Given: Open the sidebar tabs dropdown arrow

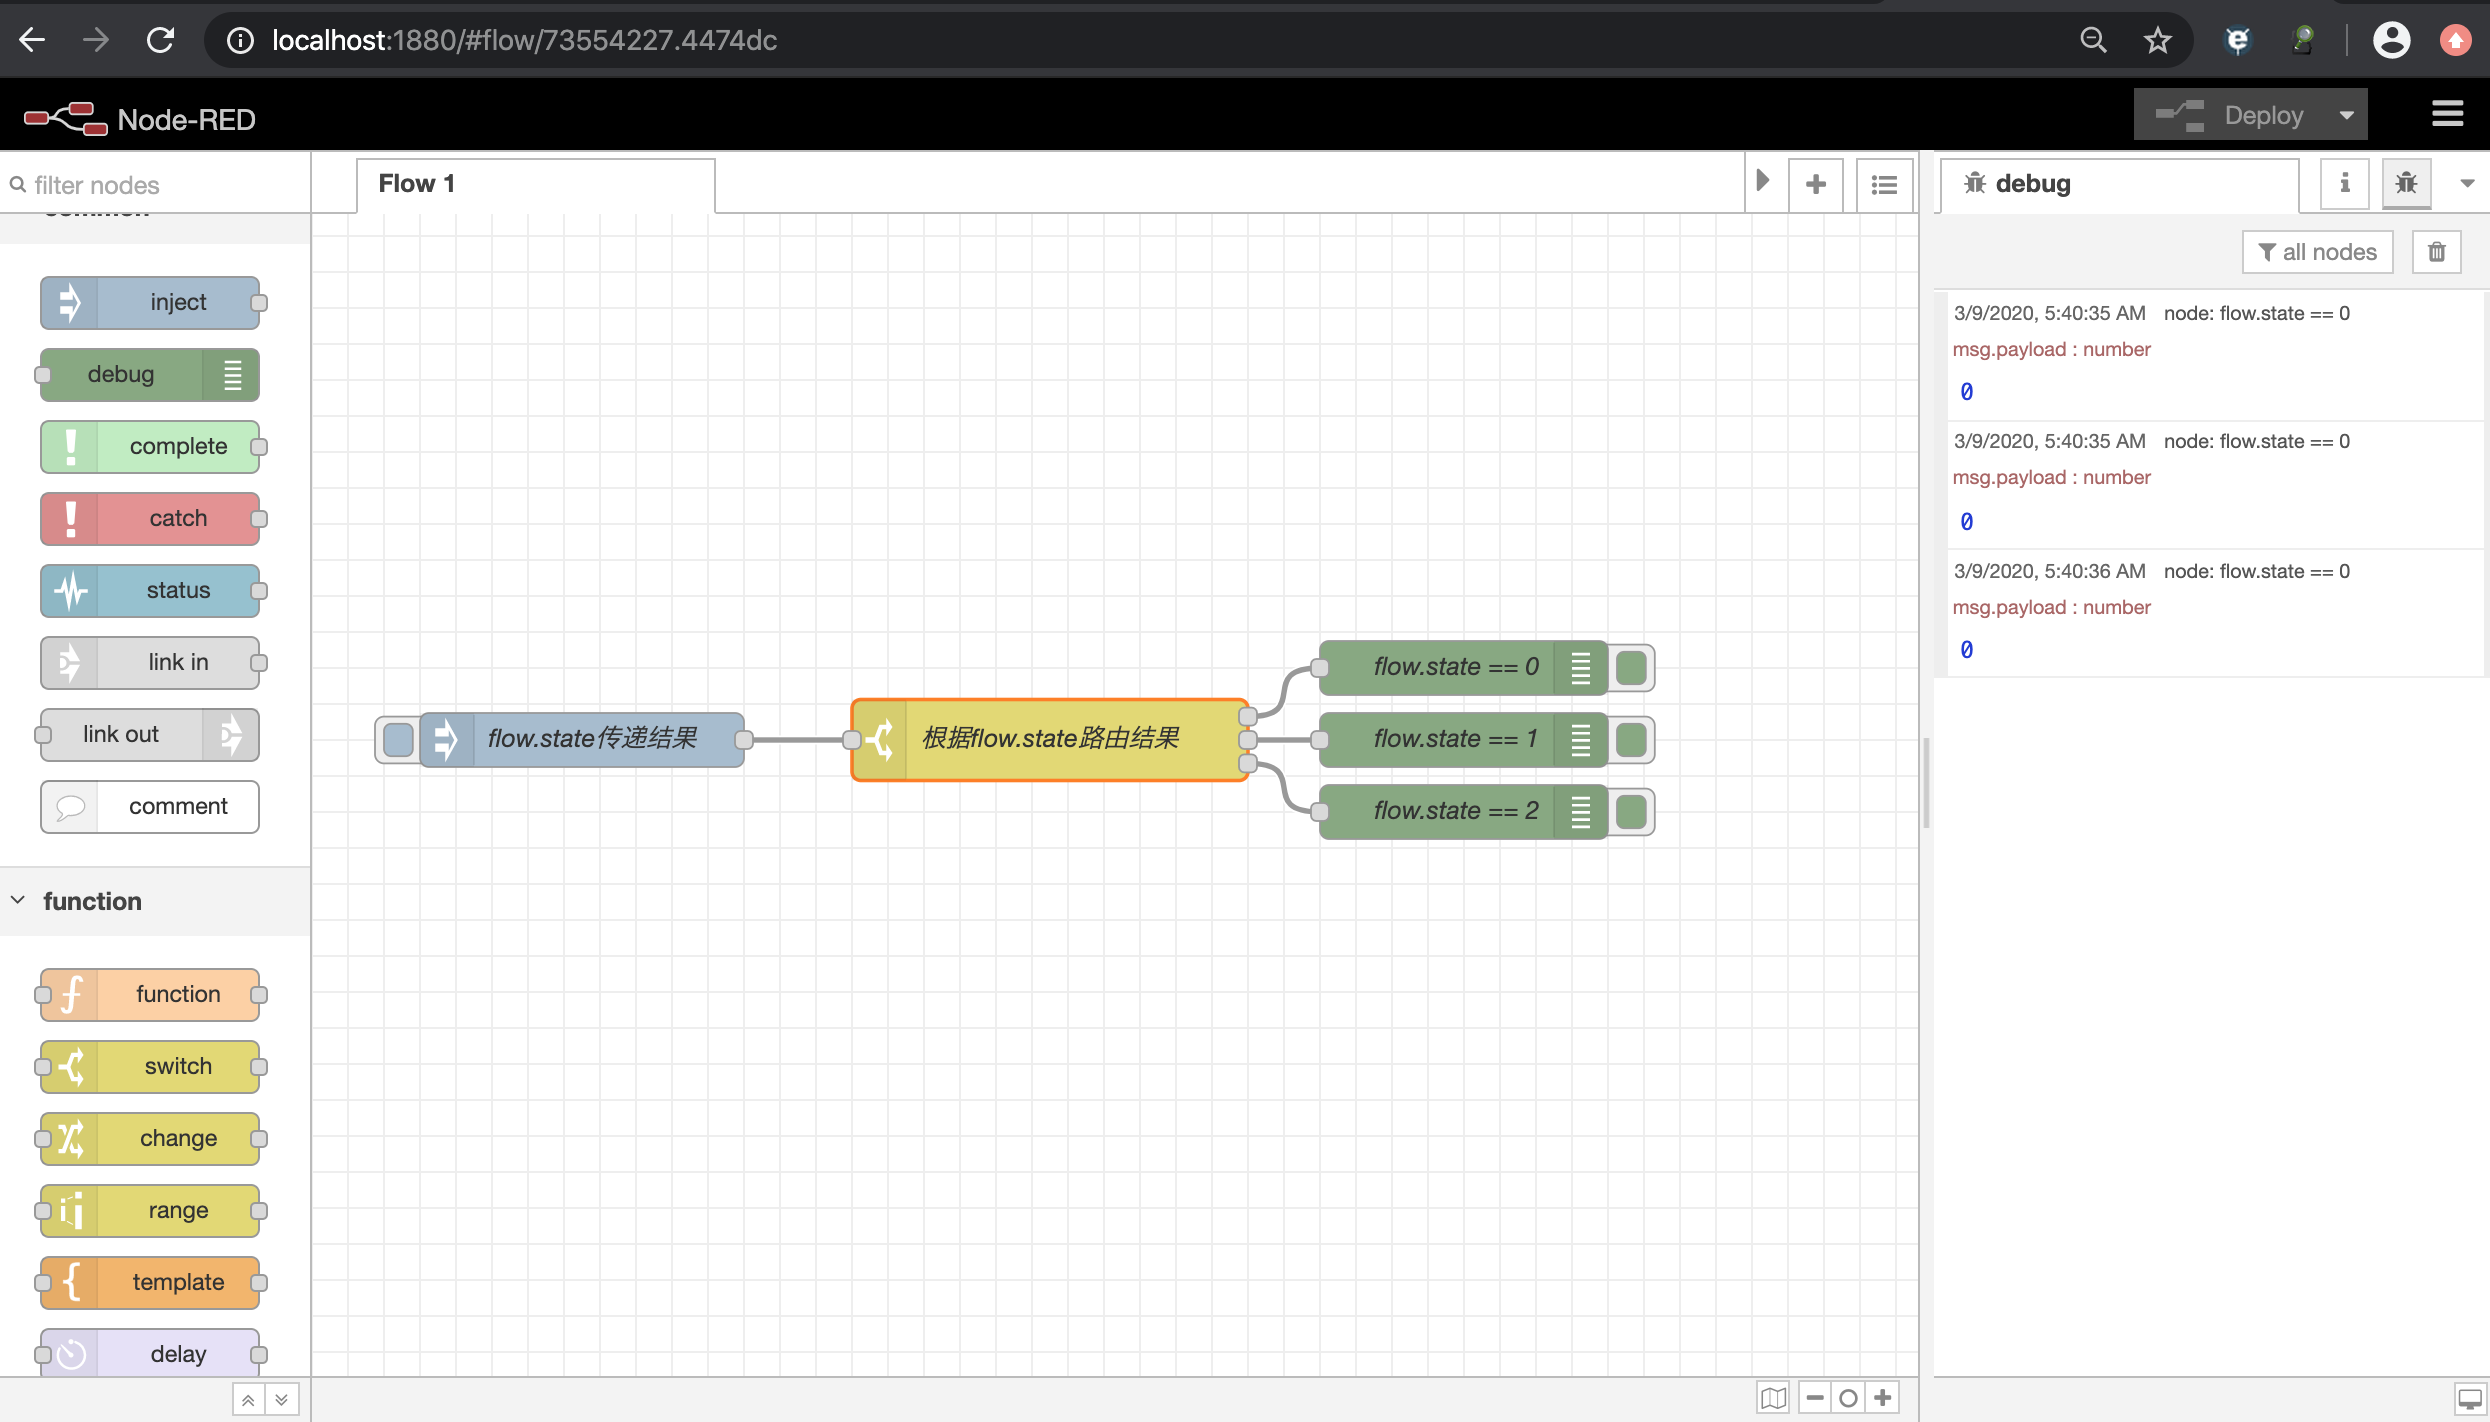Looking at the screenshot, I should (x=2467, y=183).
